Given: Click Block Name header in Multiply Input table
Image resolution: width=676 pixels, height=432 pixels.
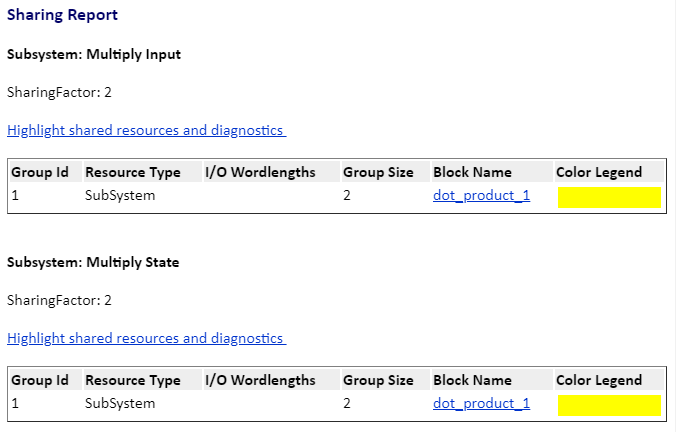Looking at the screenshot, I should (x=472, y=172).
